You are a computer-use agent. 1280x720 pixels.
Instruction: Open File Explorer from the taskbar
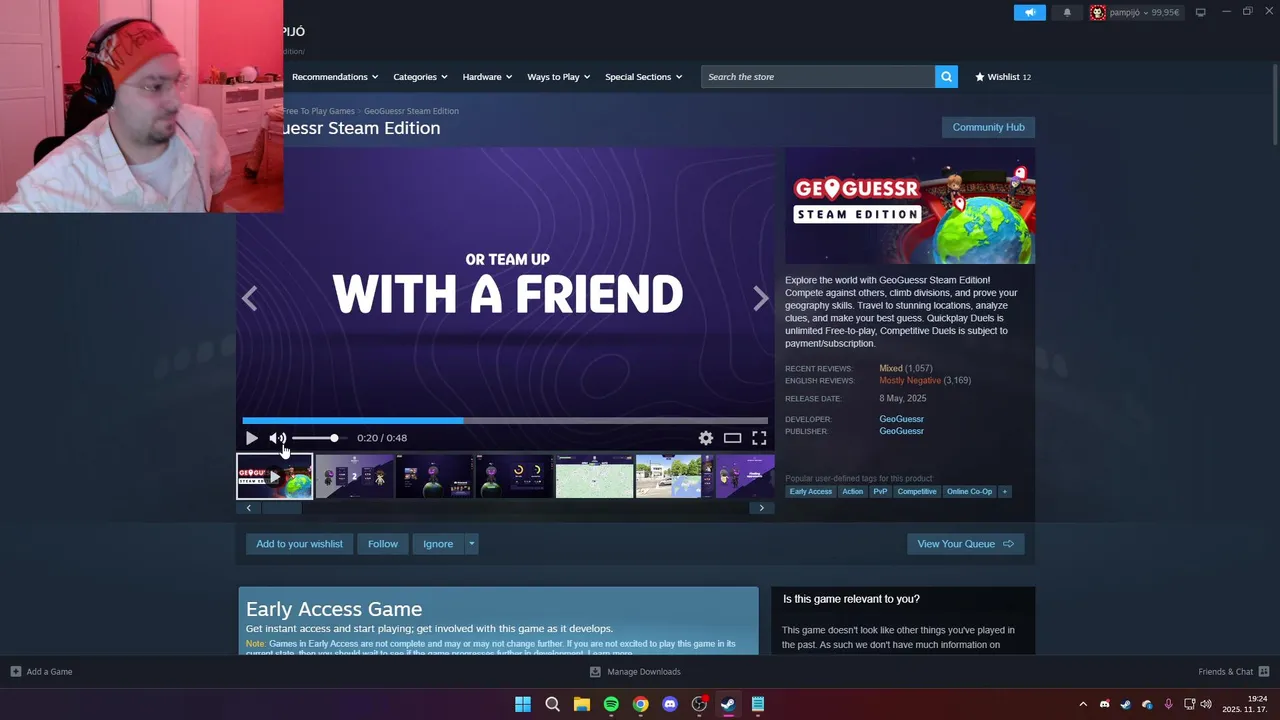(x=581, y=704)
